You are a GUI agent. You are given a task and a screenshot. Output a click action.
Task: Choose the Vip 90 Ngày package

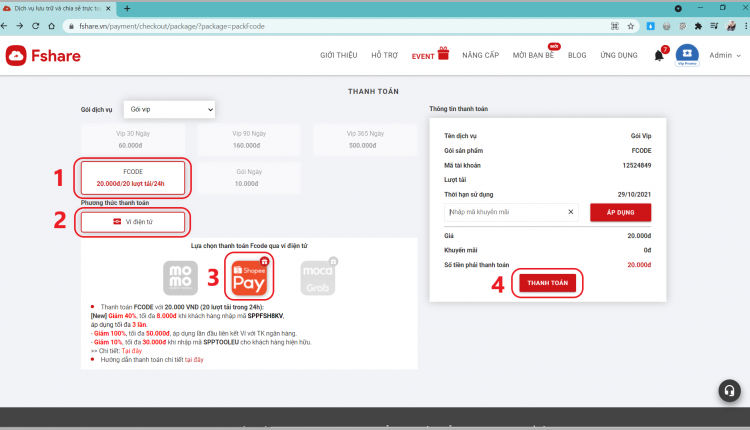tap(249, 139)
